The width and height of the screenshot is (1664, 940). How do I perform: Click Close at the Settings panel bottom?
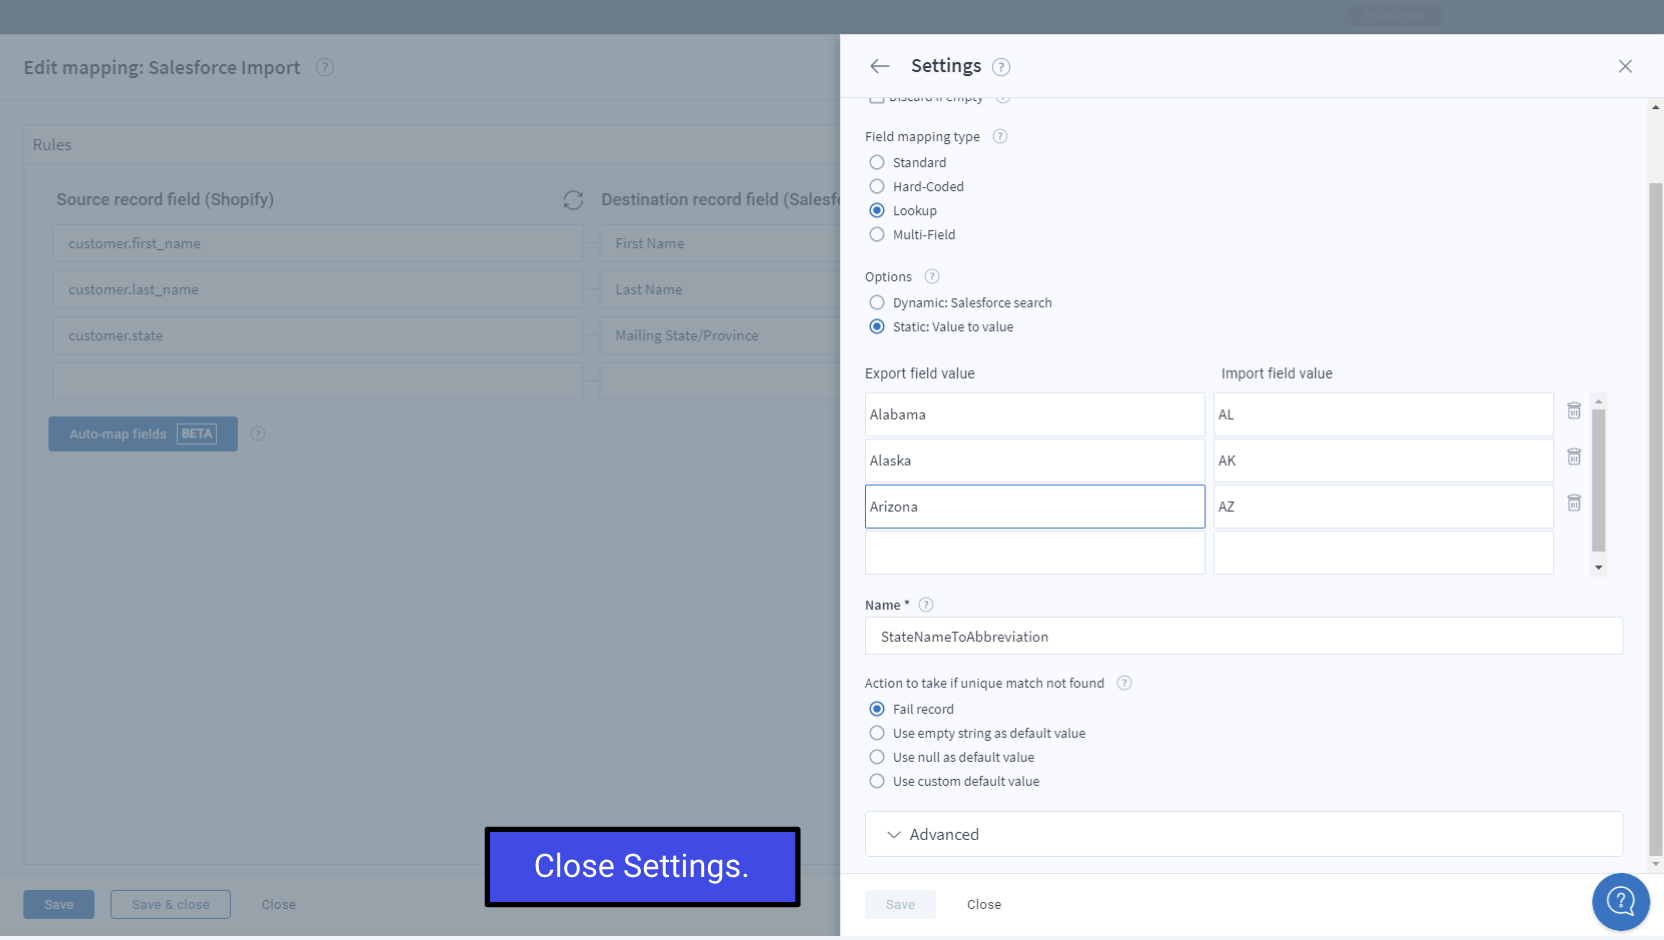click(983, 904)
